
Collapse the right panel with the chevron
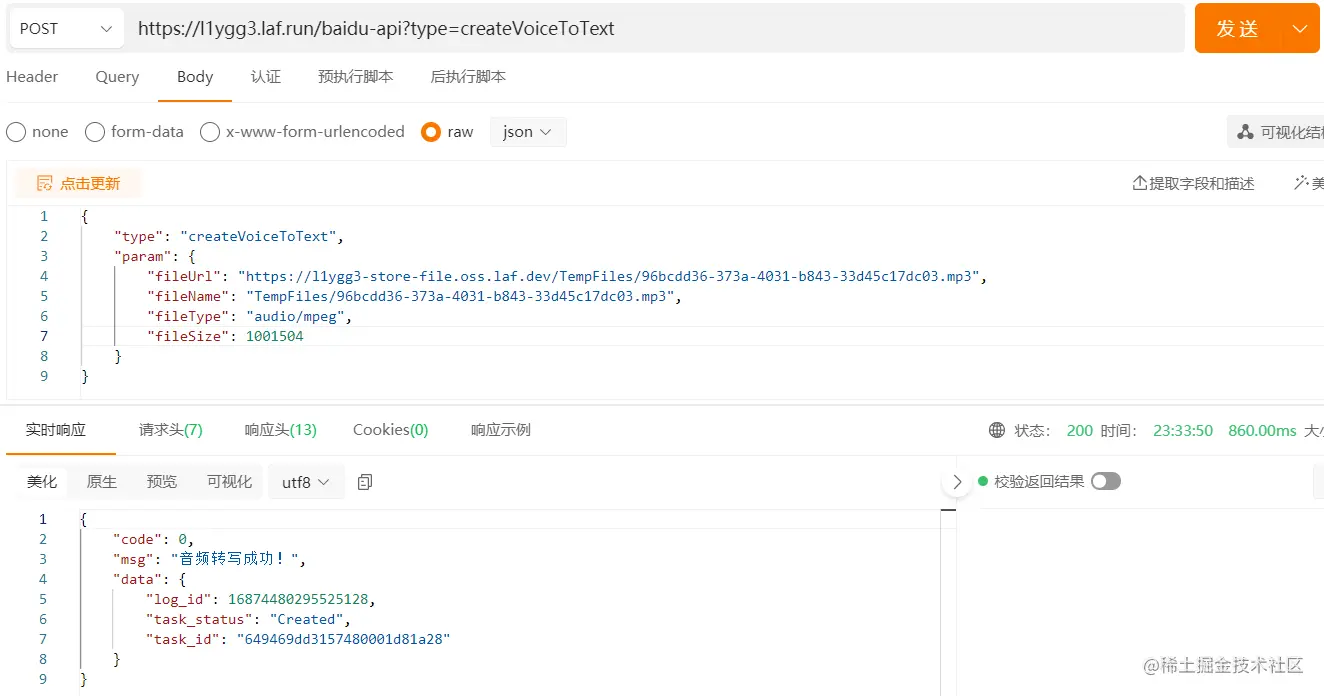point(957,482)
